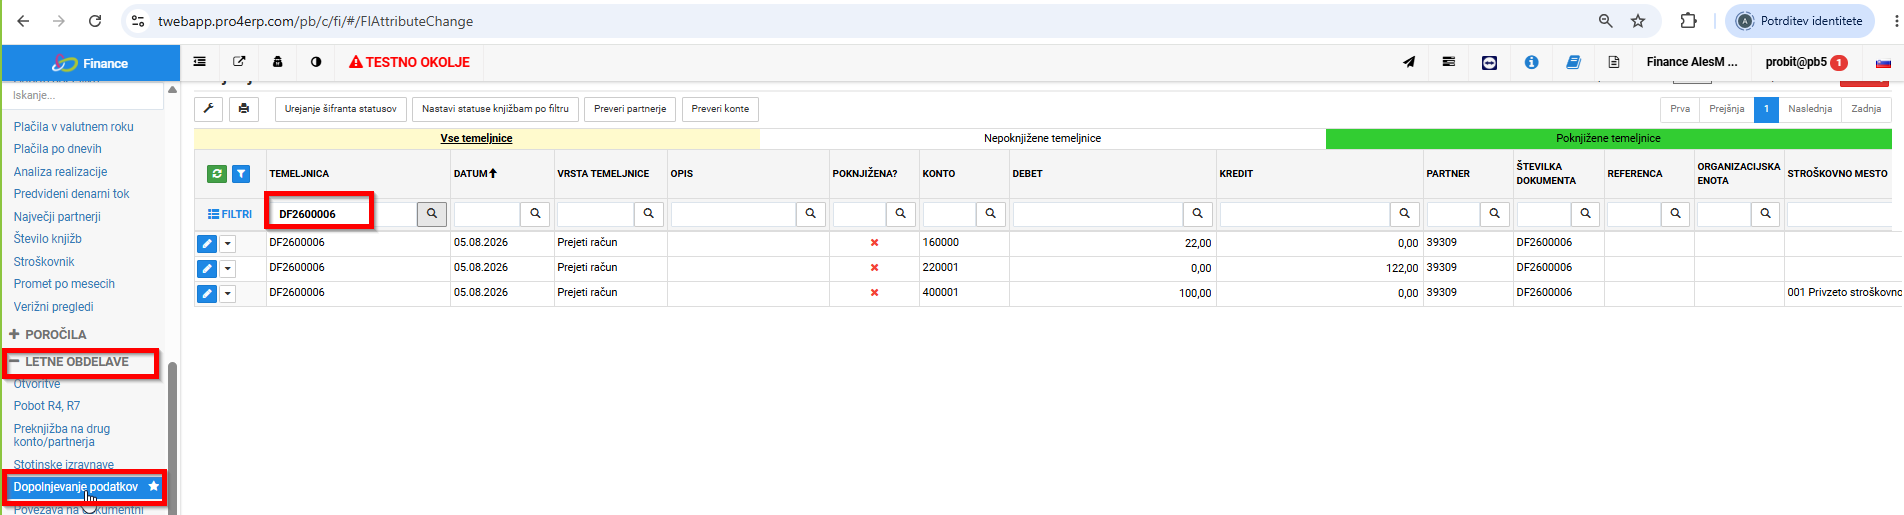Open Stroškovnik sidebar link
1904x515 pixels.
point(44,262)
